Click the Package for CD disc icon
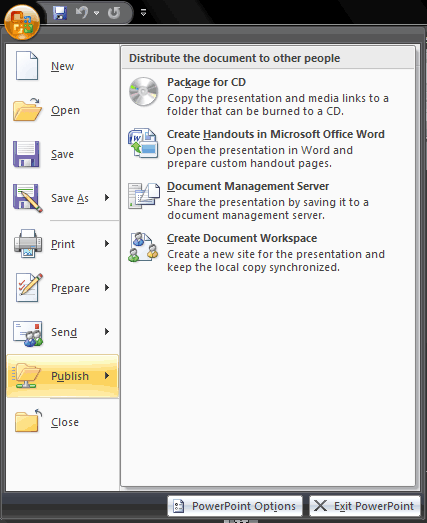Screen dimensions: 427x523 click(x=143, y=92)
